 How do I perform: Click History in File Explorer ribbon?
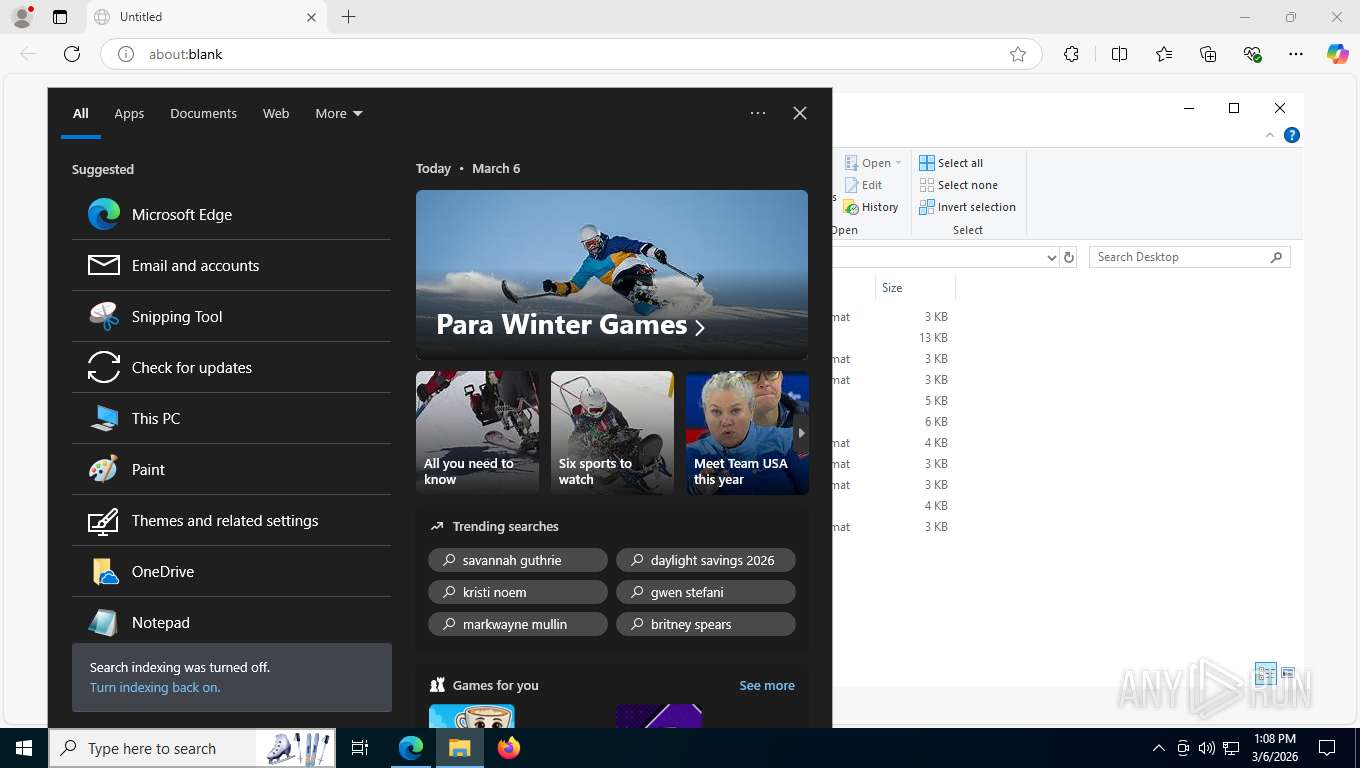(871, 207)
